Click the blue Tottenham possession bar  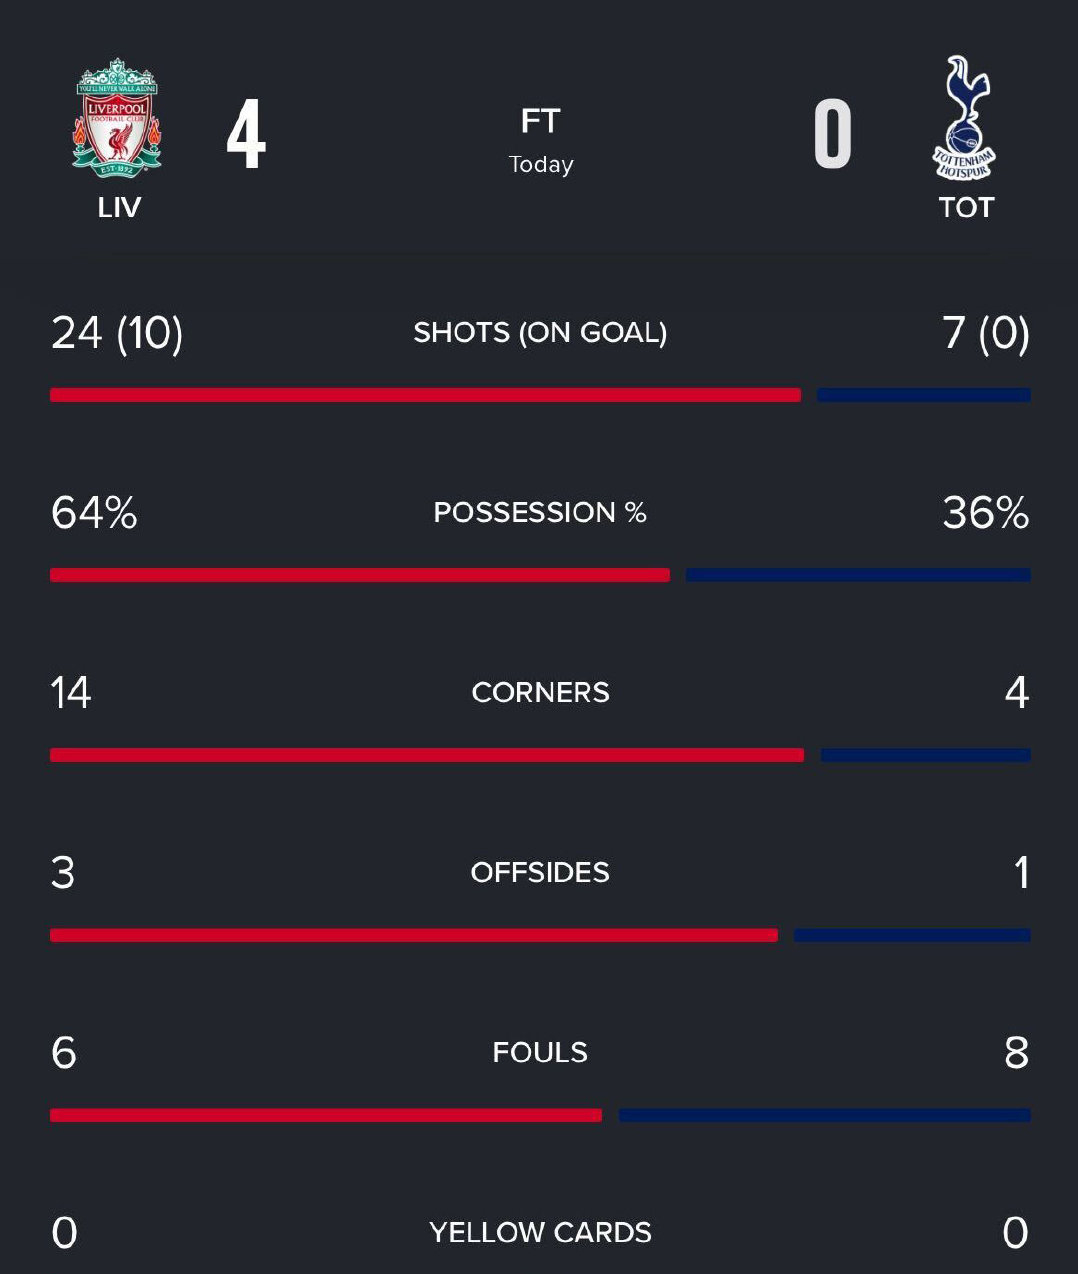point(858,575)
